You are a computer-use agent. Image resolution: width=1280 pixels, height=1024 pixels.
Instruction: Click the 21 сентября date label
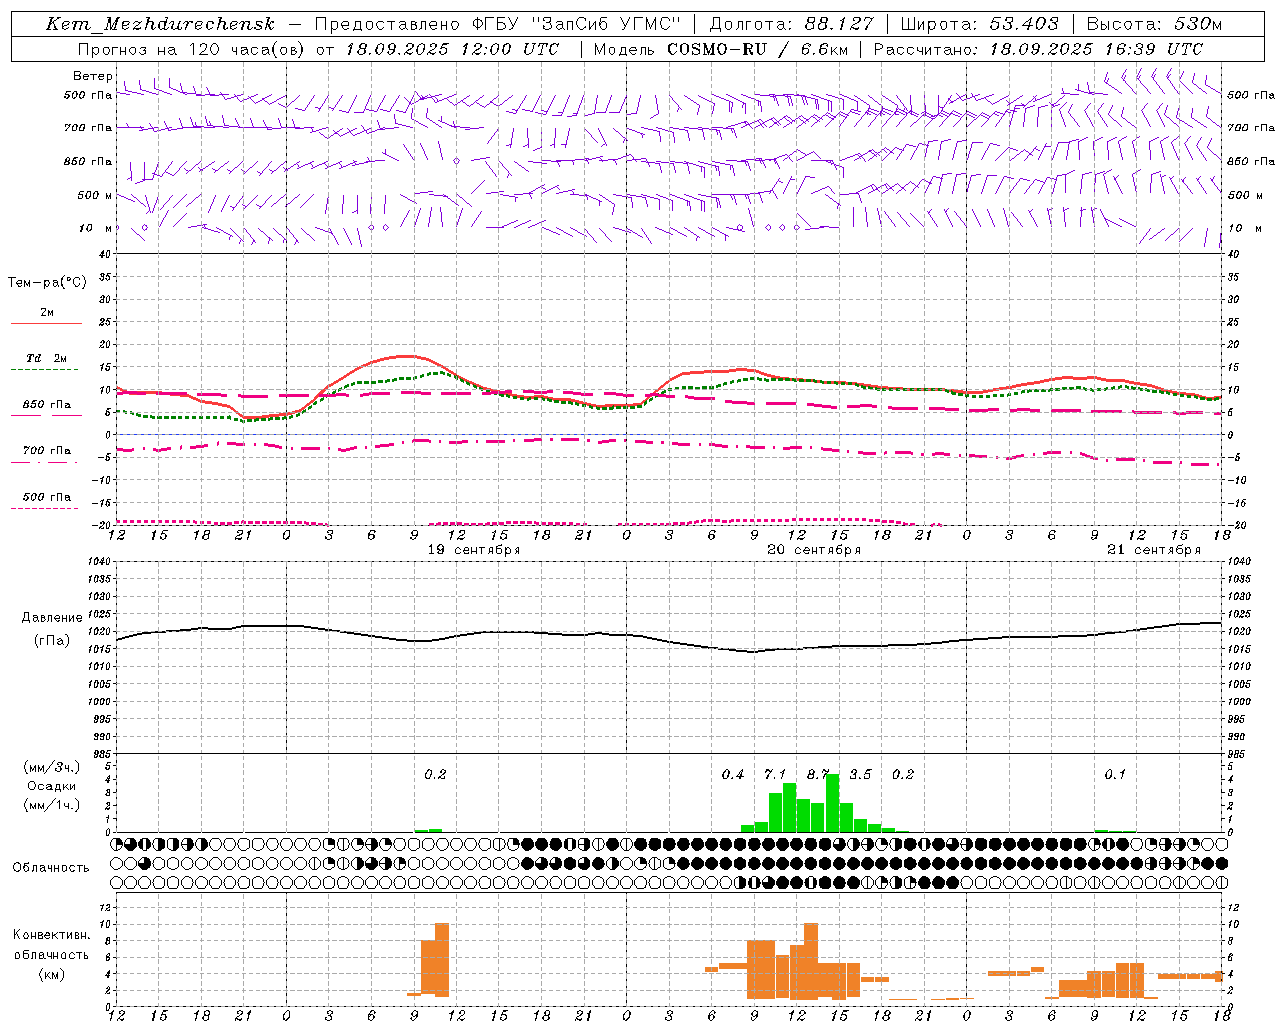point(1154,549)
